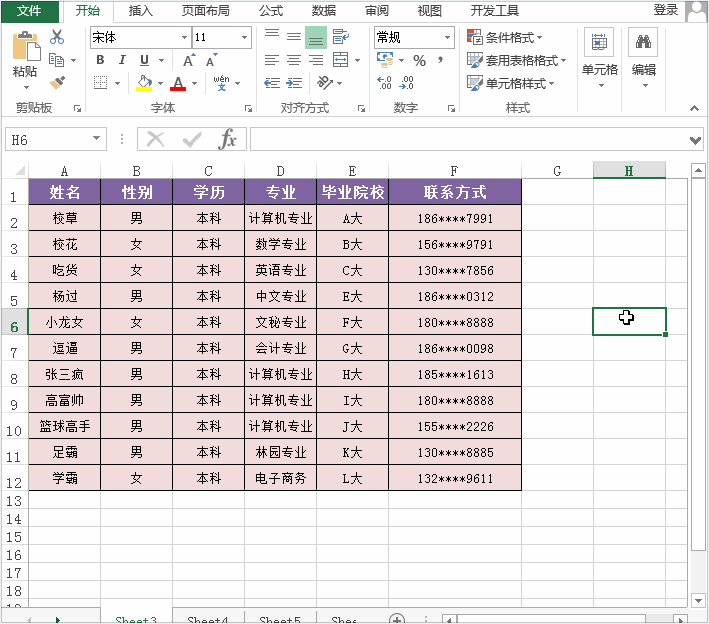Expand fill color dropdown arrow

160,83
